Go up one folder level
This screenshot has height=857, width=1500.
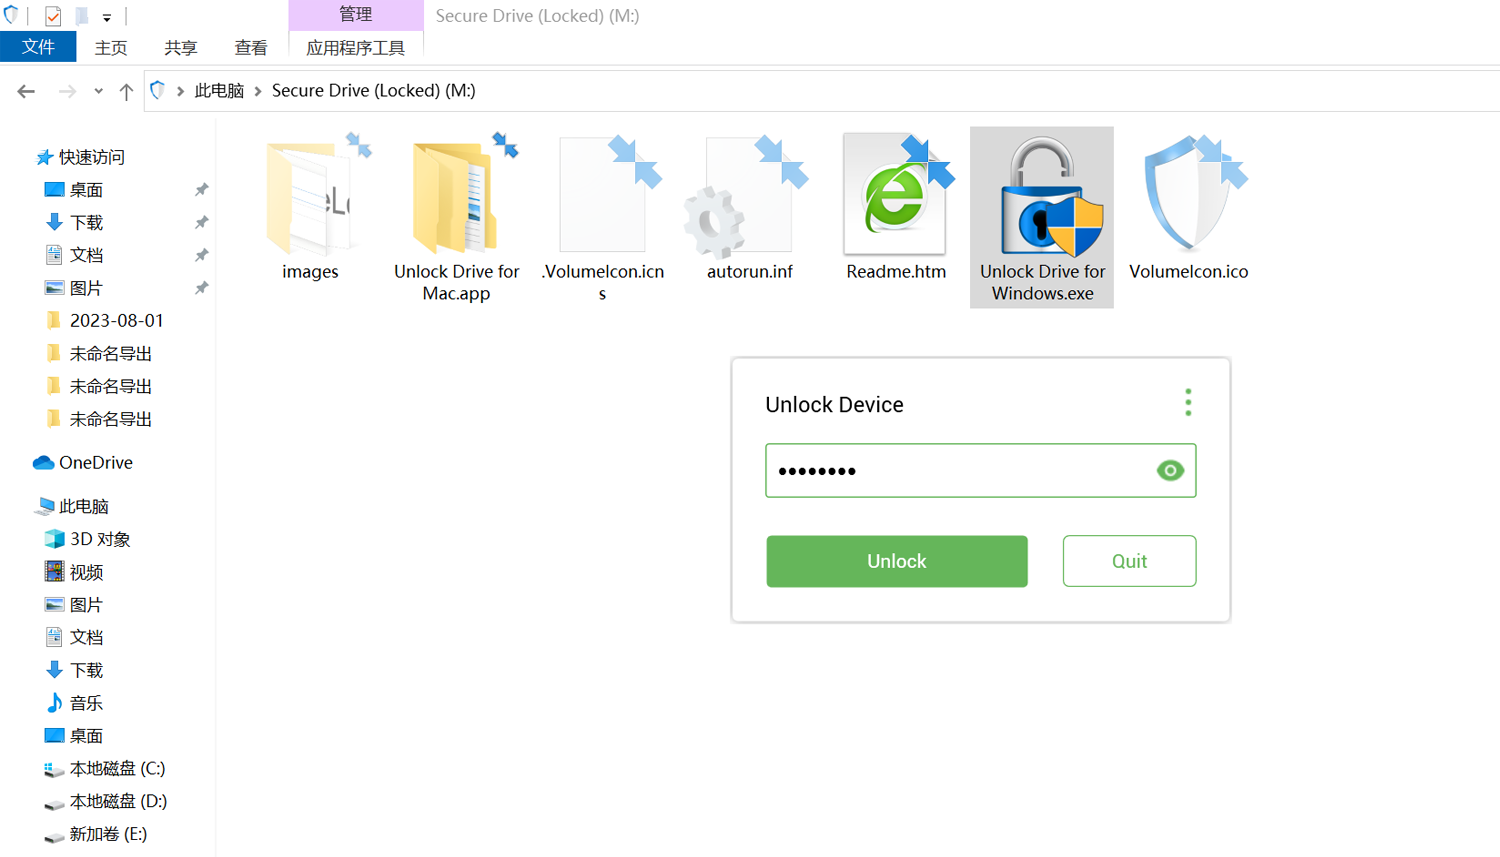pos(126,91)
